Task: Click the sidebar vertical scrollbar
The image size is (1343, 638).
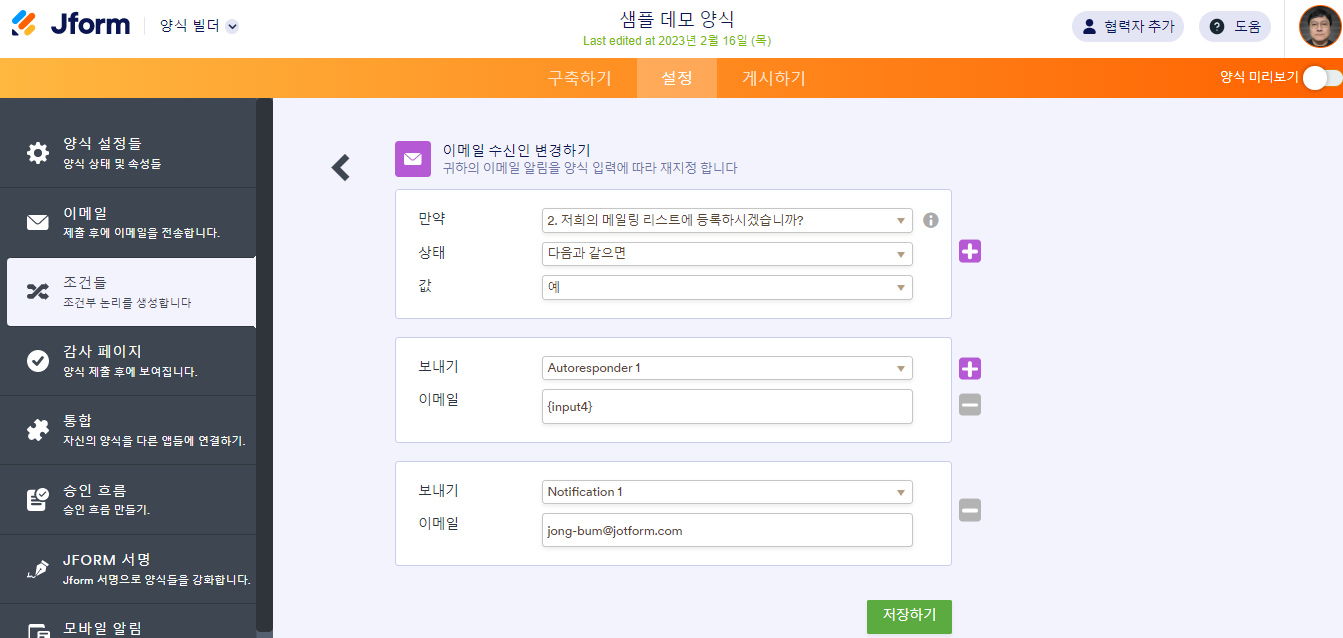Action: coord(264,364)
